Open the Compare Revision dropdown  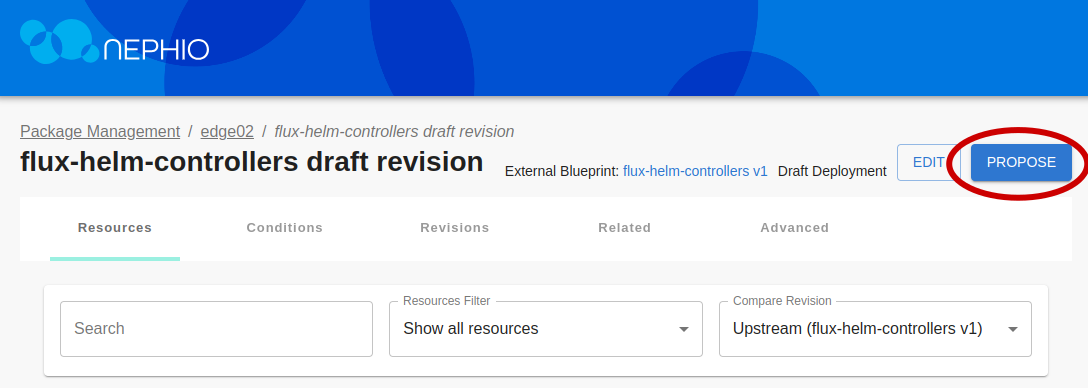pyautogui.click(x=876, y=329)
